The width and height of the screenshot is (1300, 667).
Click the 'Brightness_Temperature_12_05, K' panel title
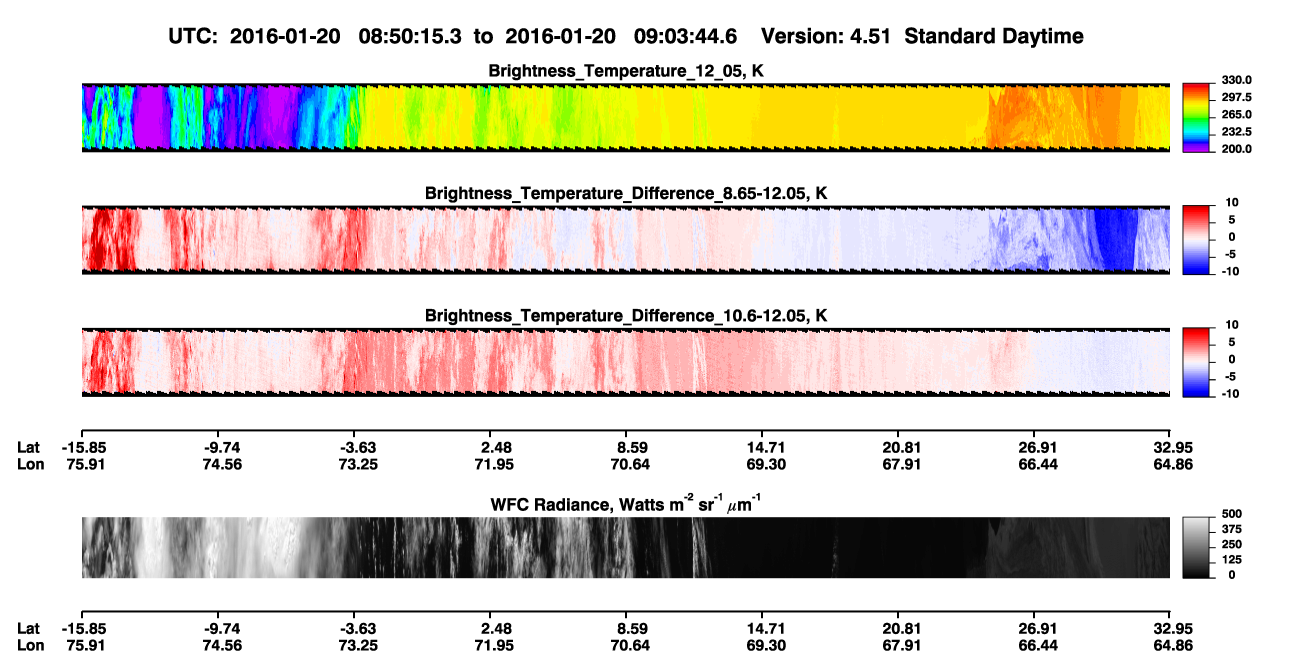[x=626, y=71]
